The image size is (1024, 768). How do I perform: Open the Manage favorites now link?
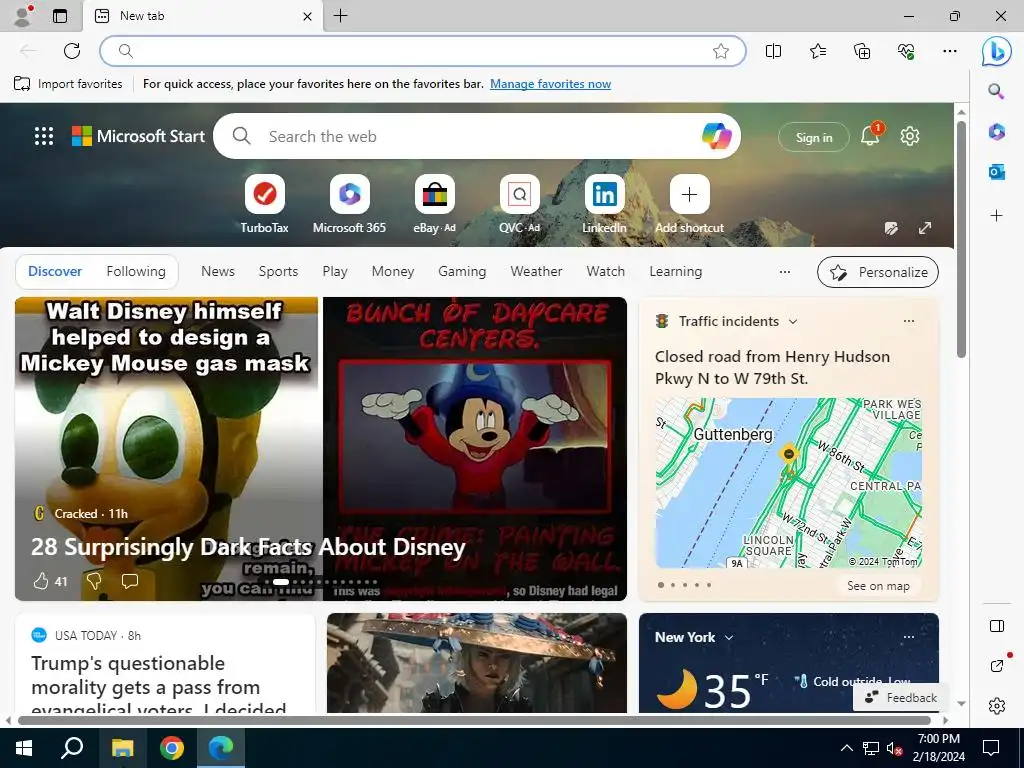[x=551, y=84]
